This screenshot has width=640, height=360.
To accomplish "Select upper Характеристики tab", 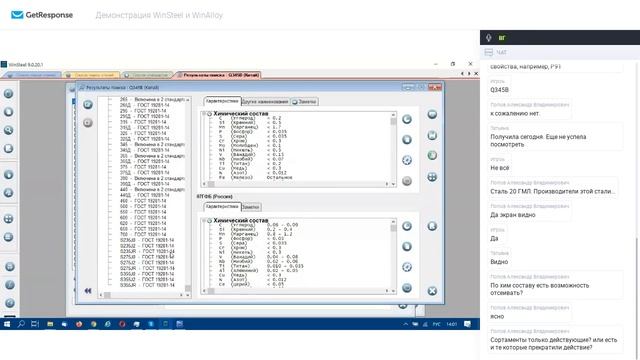I will click(222, 101).
